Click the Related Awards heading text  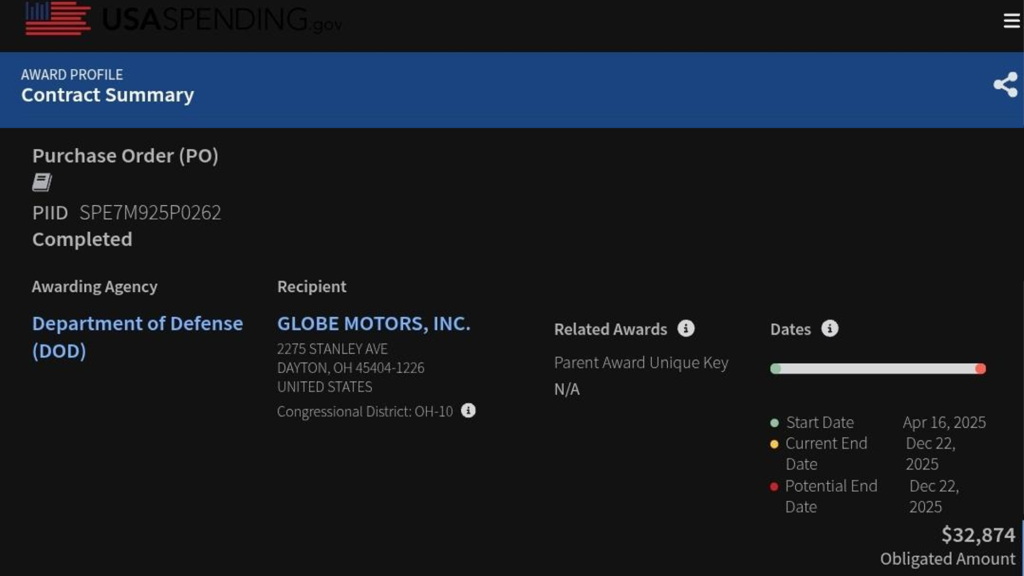tap(611, 329)
